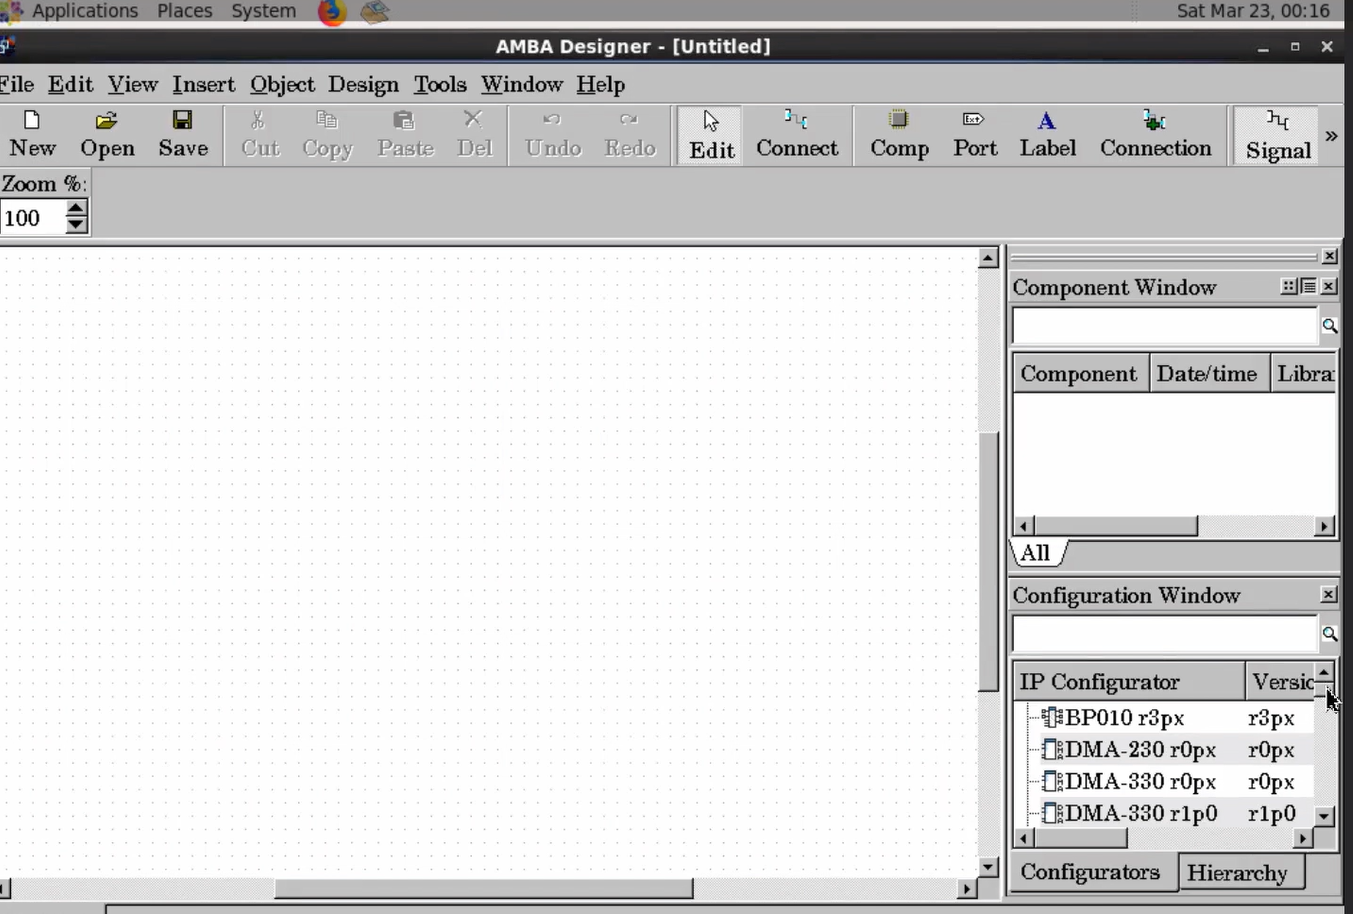Click the Configuration Window search field
This screenshot has width=1353, height=914.
pos(1165,634)
